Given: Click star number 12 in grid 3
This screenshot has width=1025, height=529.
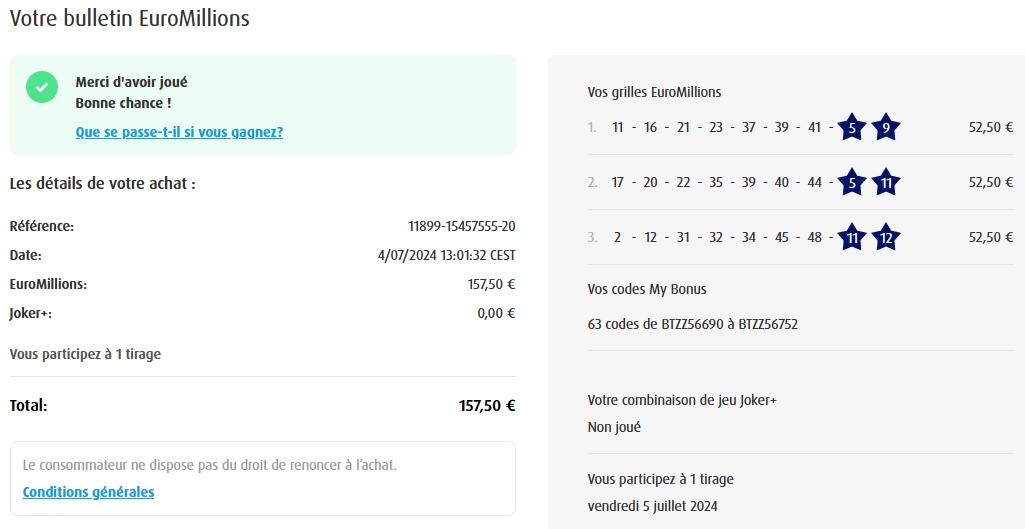Looking at the screenshot, I should (x=886, y=238).
